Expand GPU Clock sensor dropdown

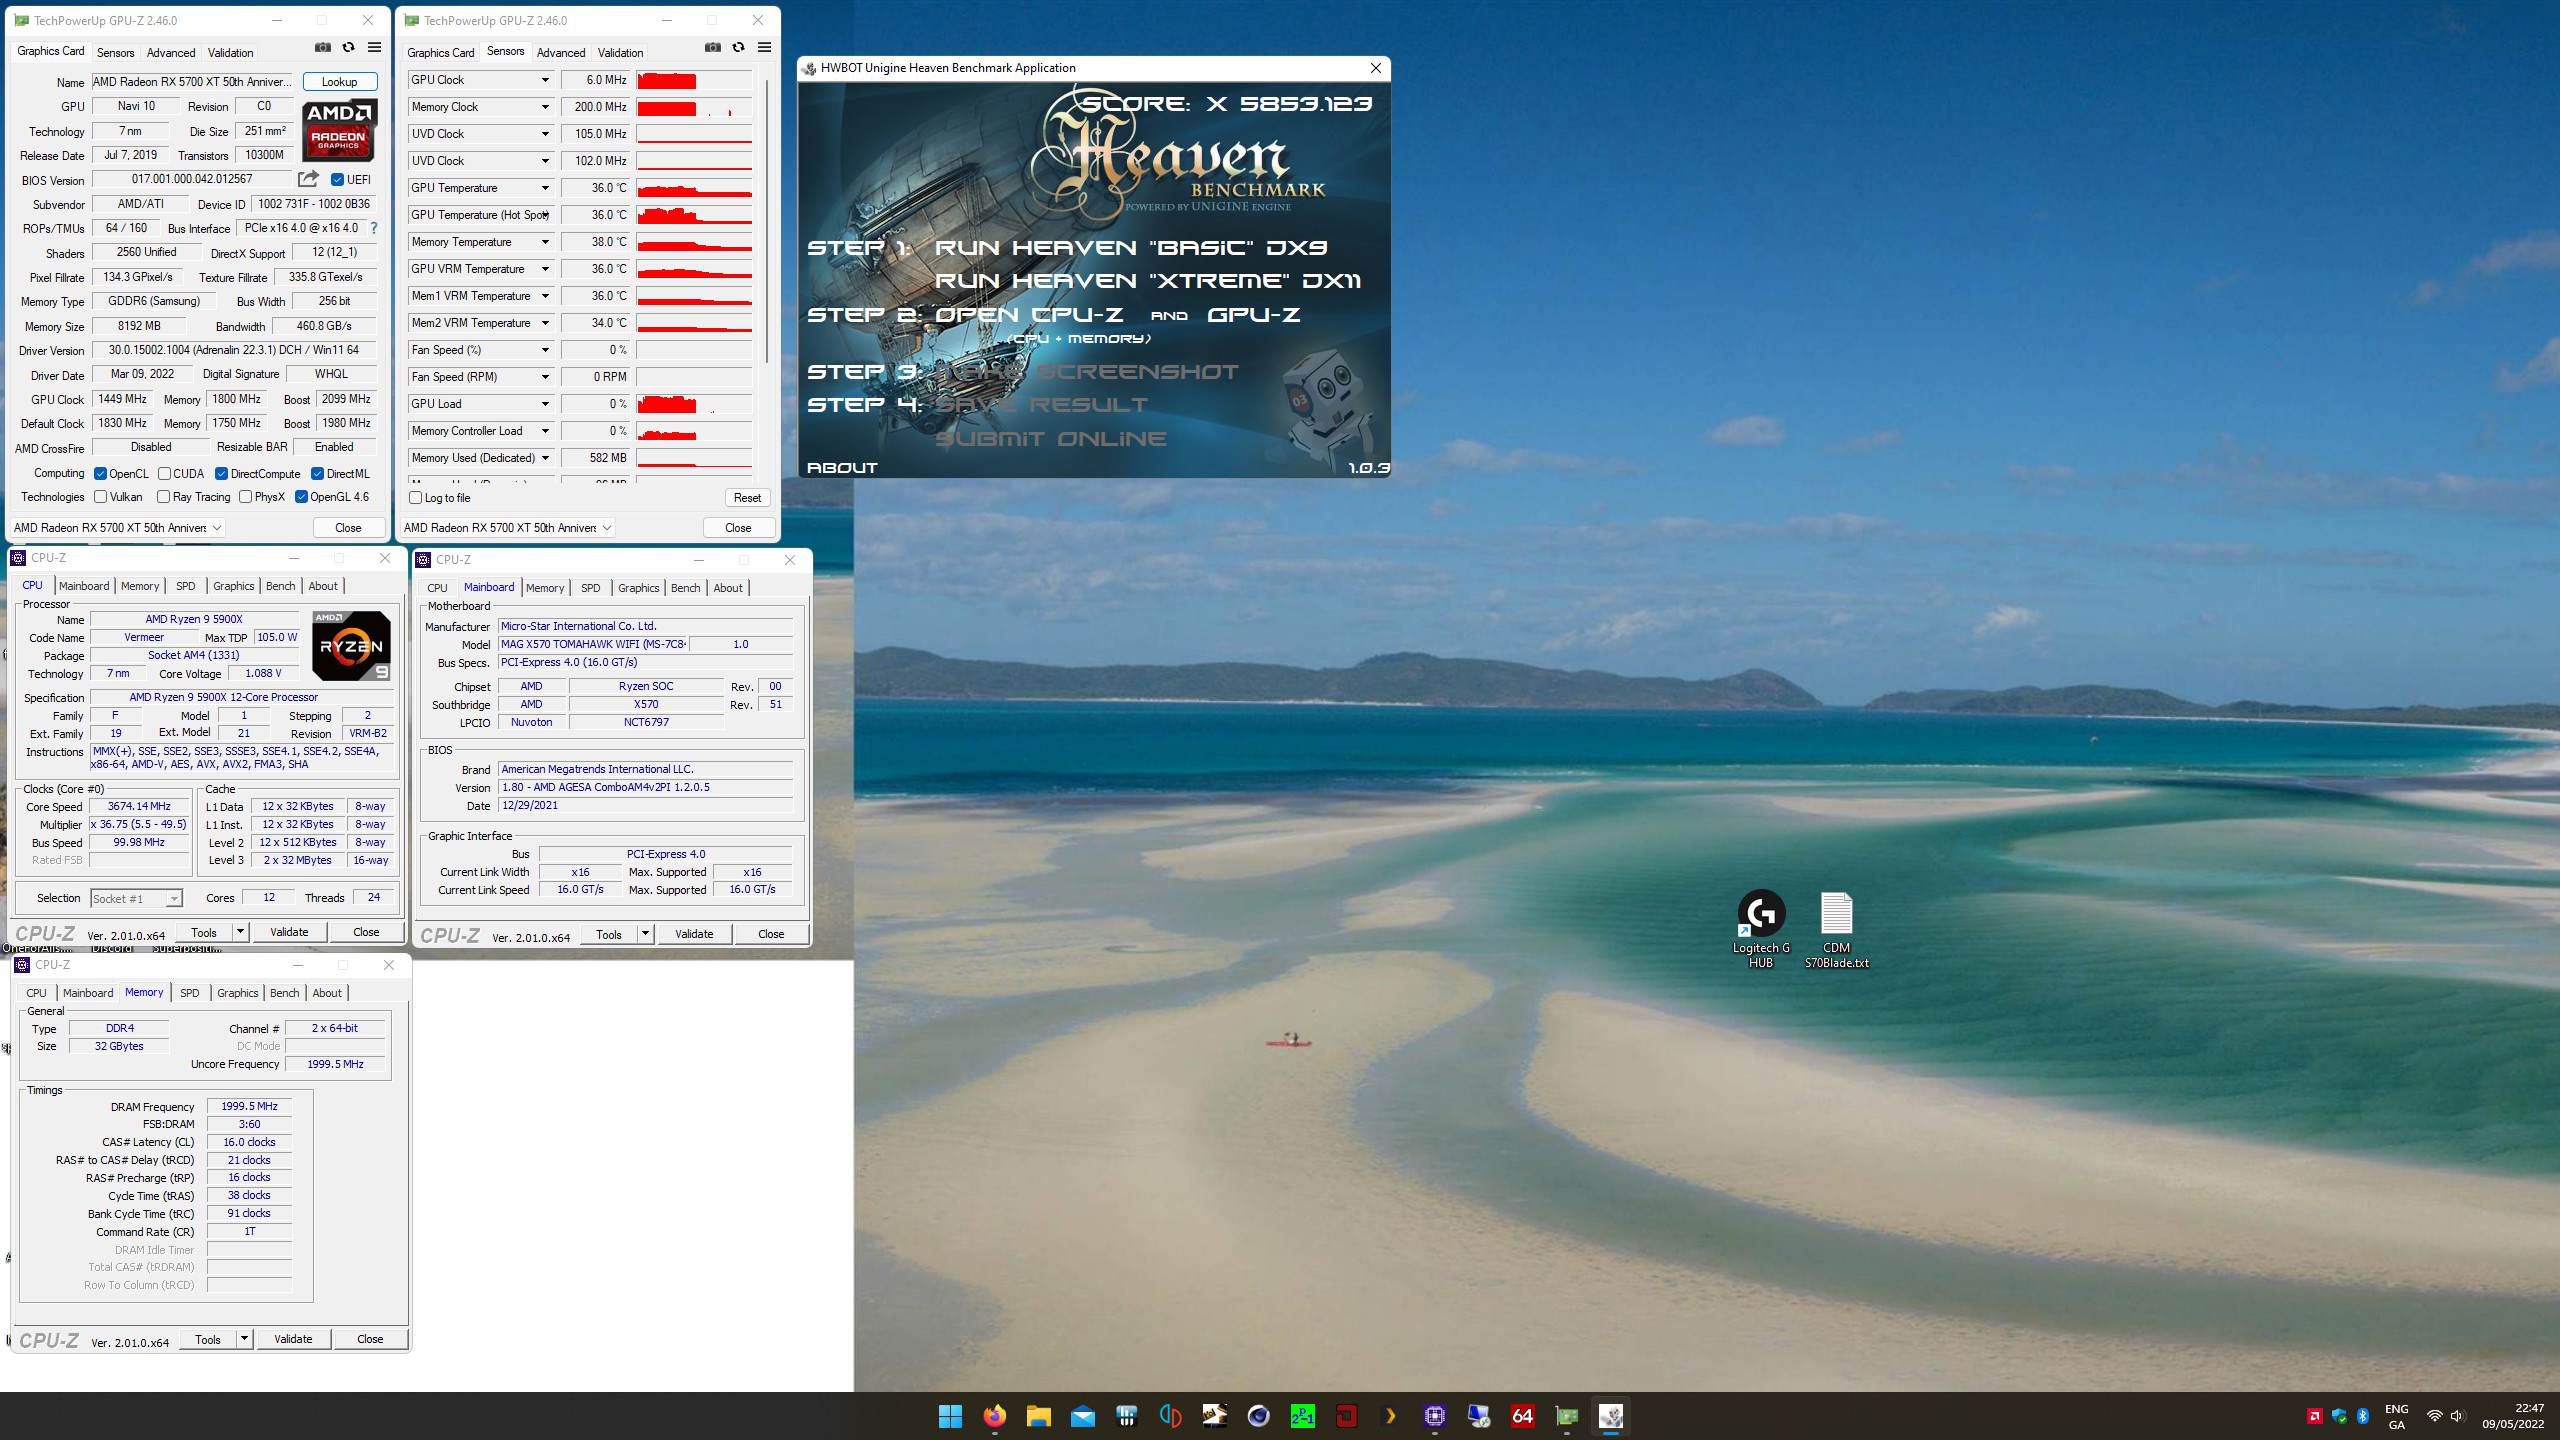(x=545, y=80)
